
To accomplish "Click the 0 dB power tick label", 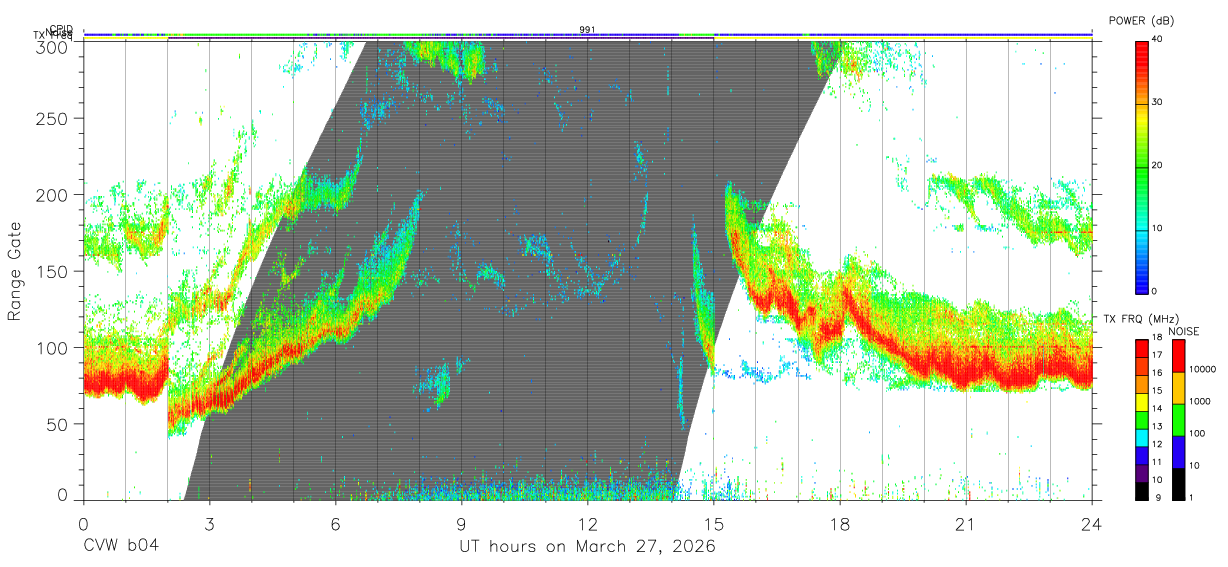I will pos(1156,291).
